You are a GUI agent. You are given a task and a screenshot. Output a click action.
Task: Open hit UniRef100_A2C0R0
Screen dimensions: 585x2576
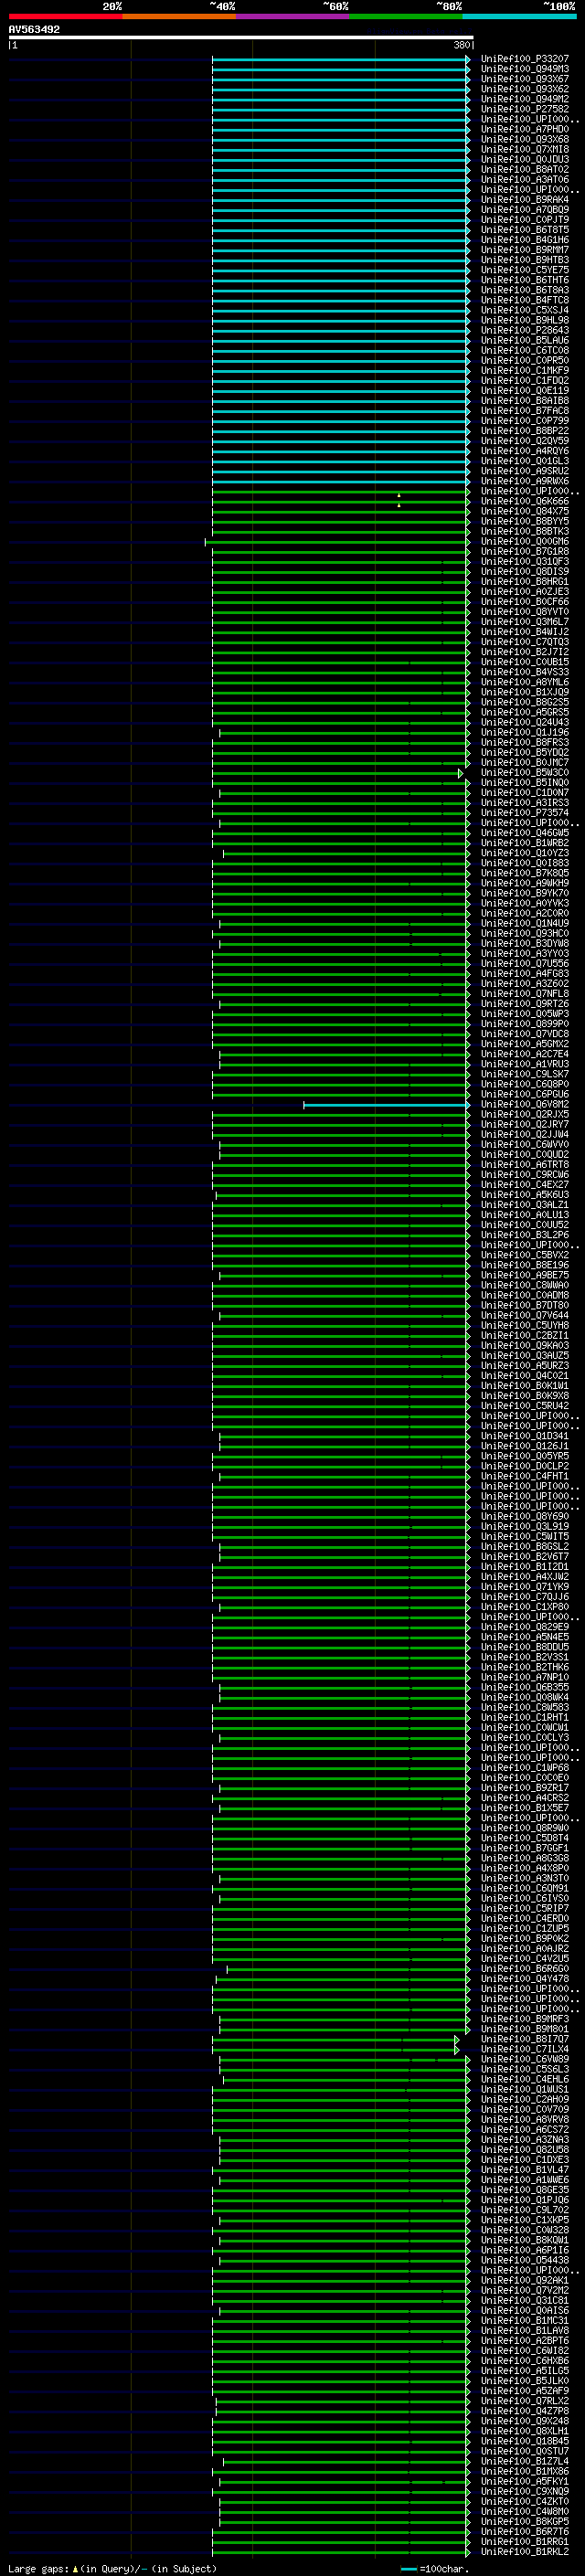(x=525, y=913)
